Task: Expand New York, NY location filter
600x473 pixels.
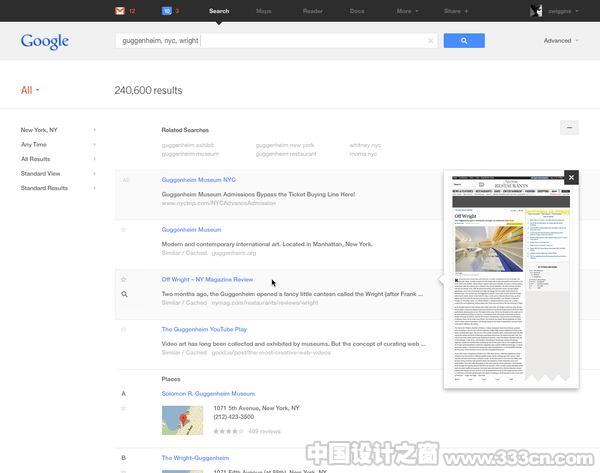Action: click(x=58, y=130)
